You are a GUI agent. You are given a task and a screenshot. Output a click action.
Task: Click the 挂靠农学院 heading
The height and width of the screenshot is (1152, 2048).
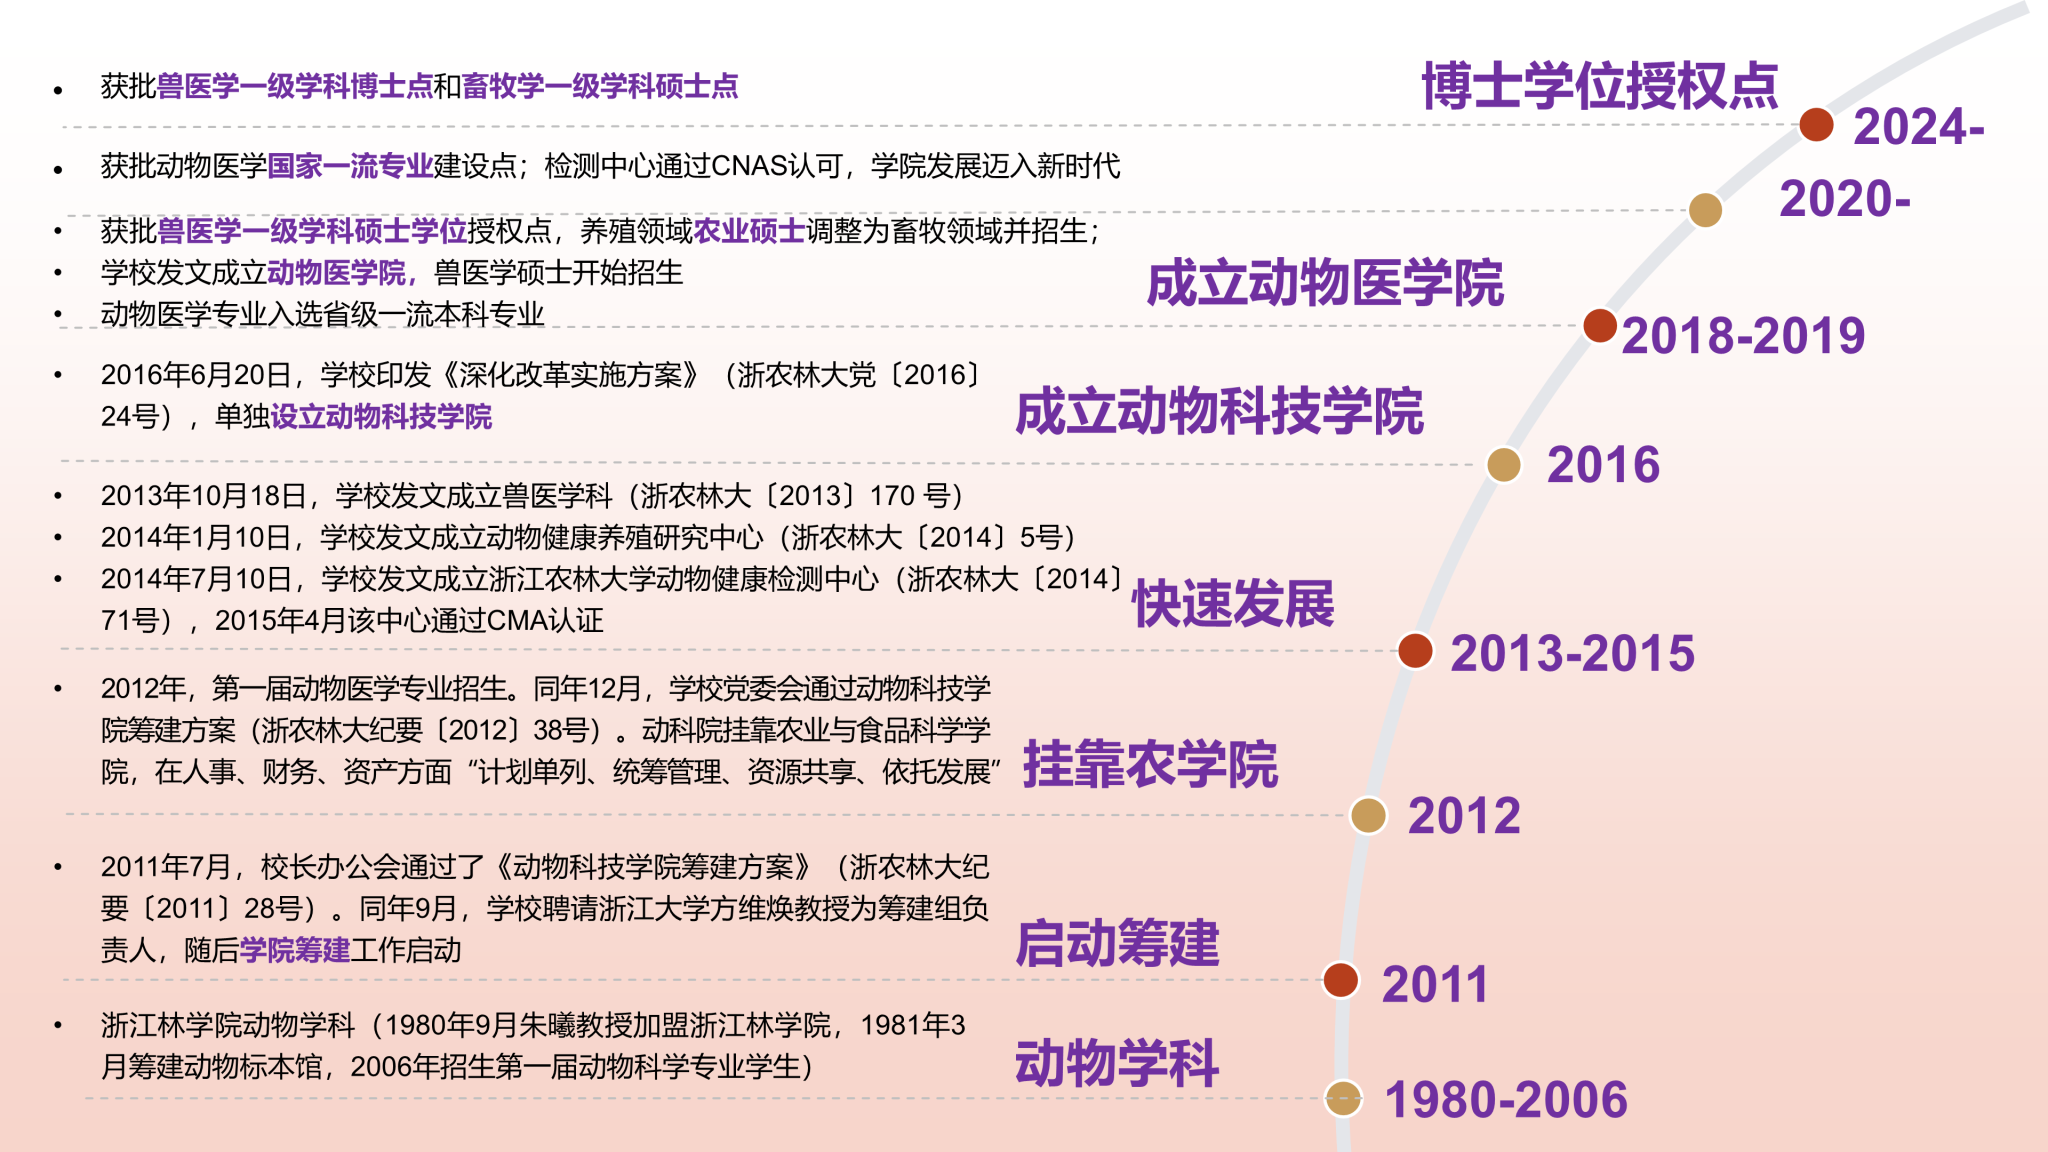coord(1150,765)
